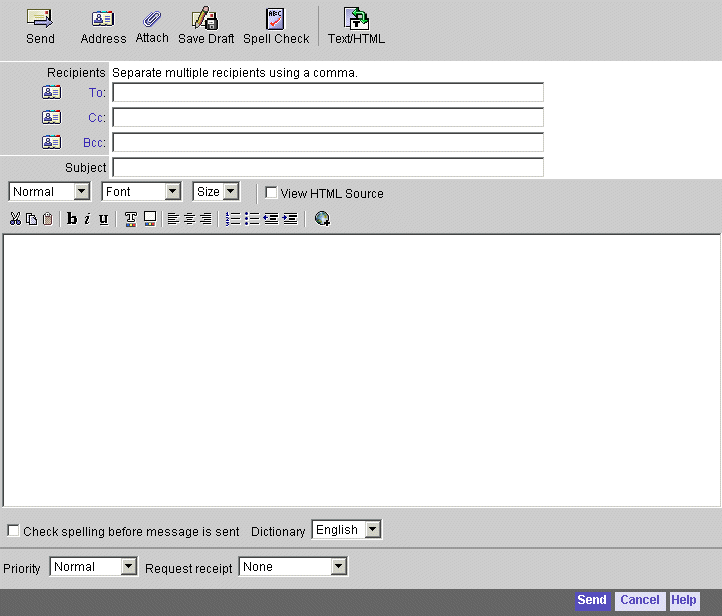Click the Send icon in the top toolbar
This screenshot has width=722, height=616.
coord(40,19)
